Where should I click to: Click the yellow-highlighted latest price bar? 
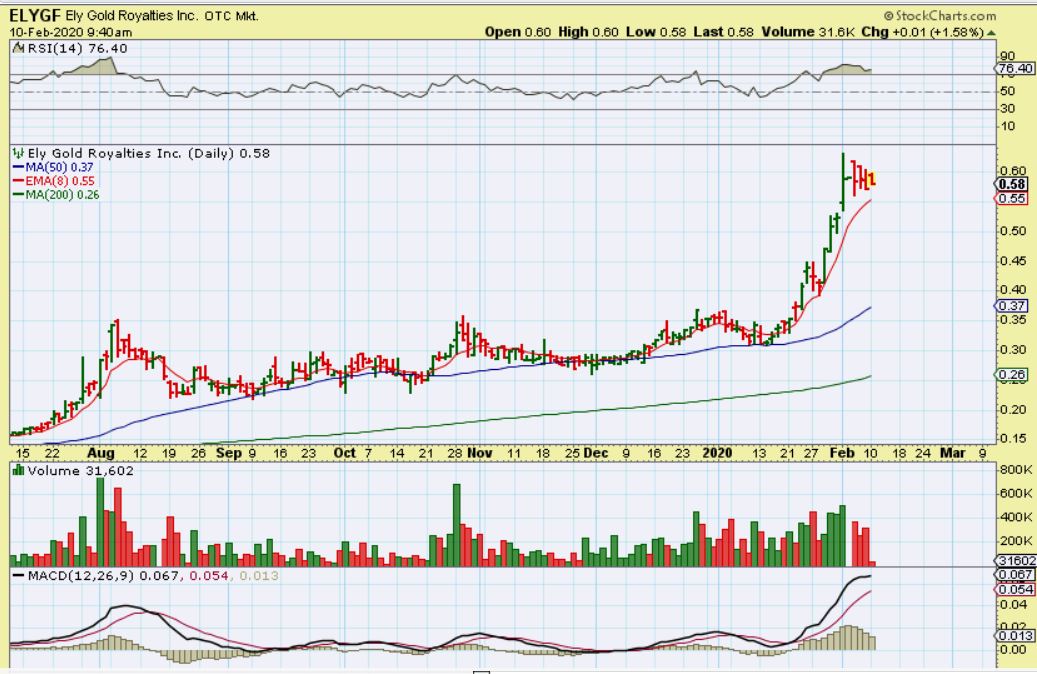pyautogui.click(x=872, y=180)
